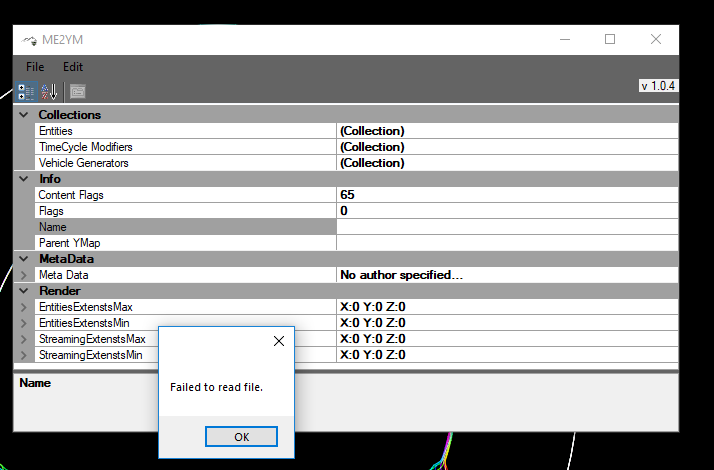Collapse the Render category
This screenshot has height=470, width=714.
[x=24, y=291]
